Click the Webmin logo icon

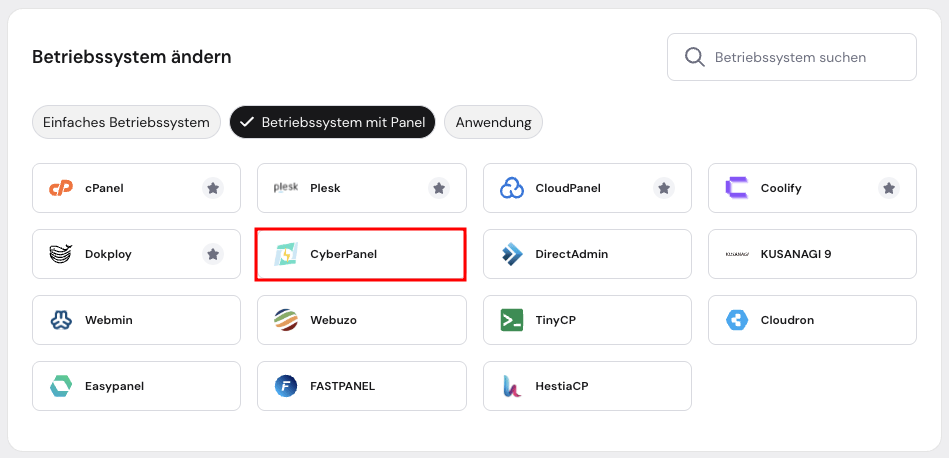(61, 320)
